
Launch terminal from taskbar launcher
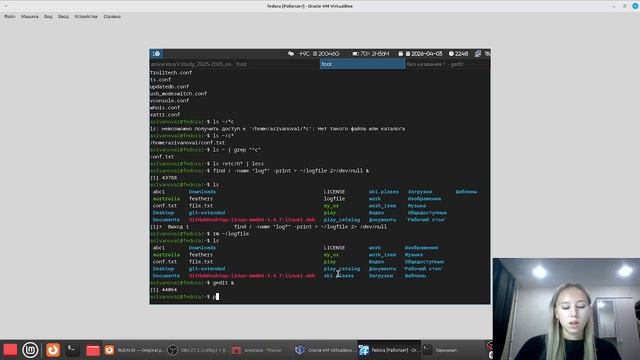click(x=73, y=350)
